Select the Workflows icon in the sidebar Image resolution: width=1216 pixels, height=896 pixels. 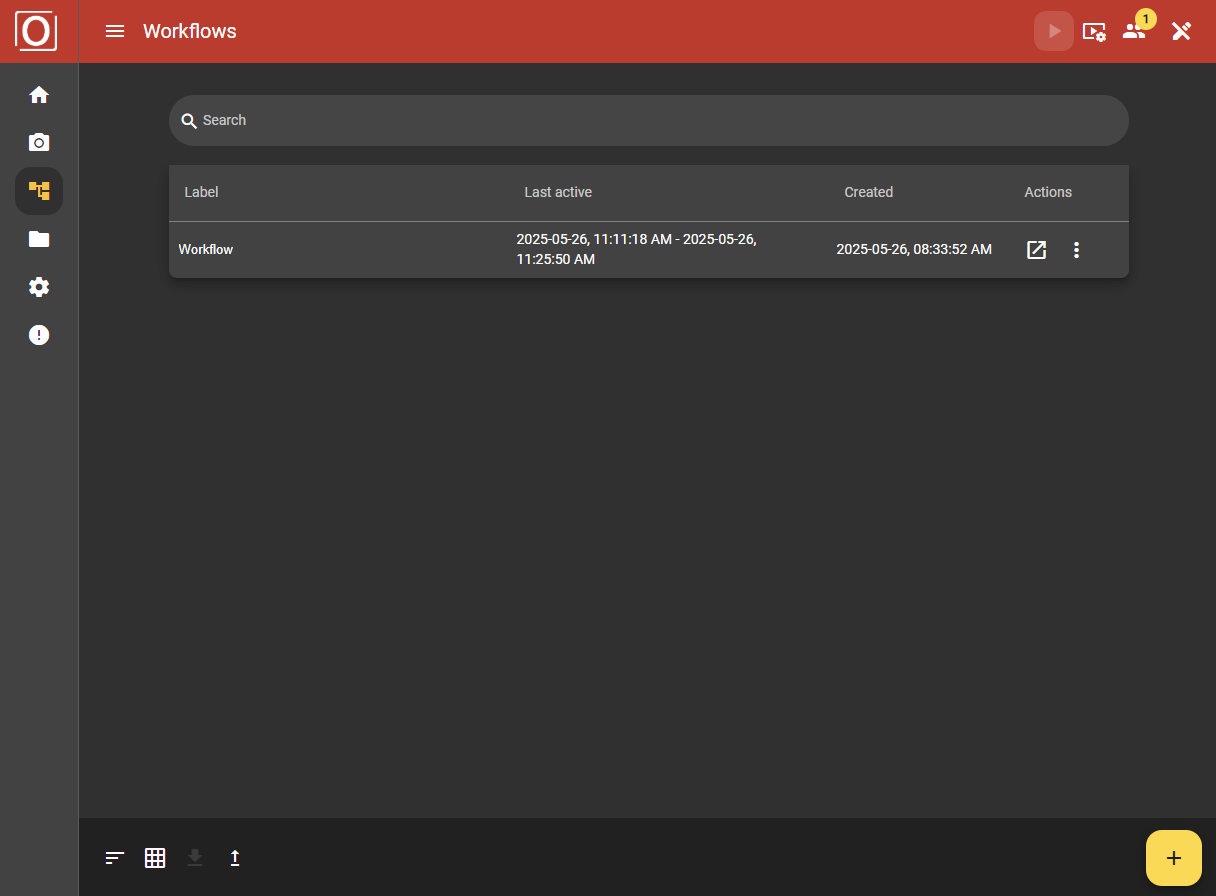point(38,190)
